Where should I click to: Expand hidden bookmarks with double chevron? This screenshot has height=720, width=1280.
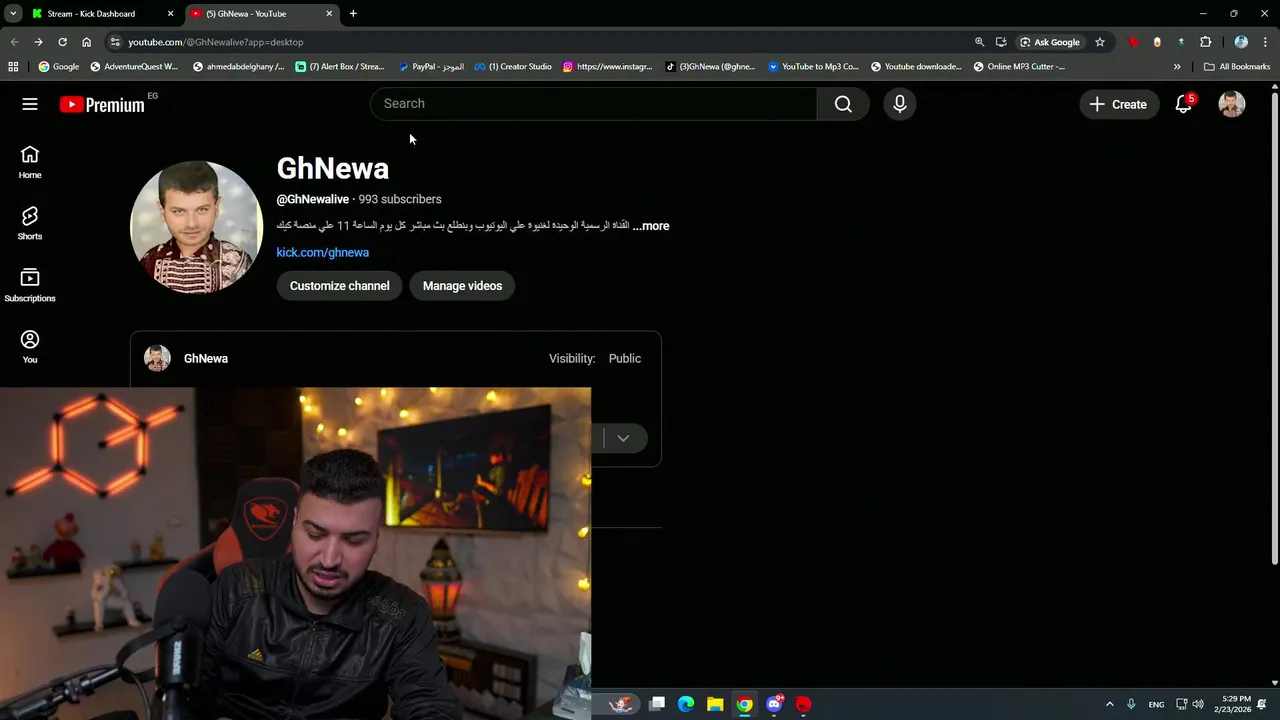point(1177,67)
